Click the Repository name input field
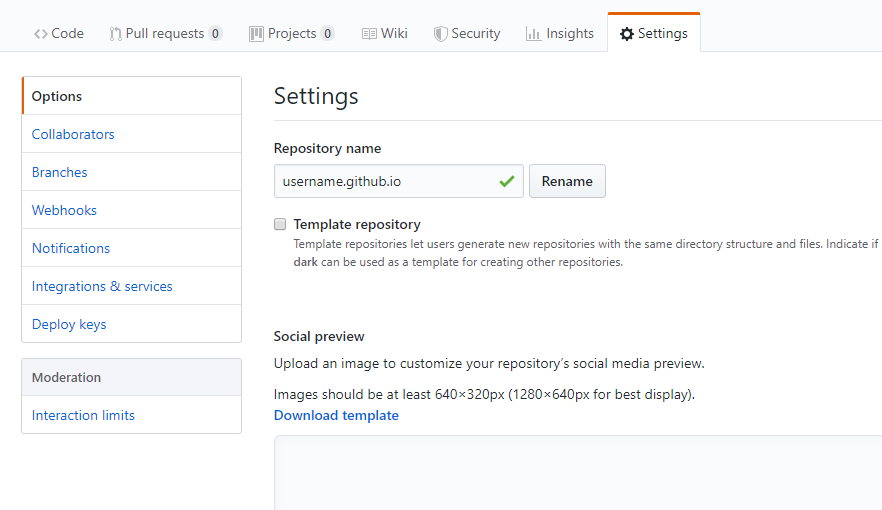The image size is (882, 510). pos(398,181)
